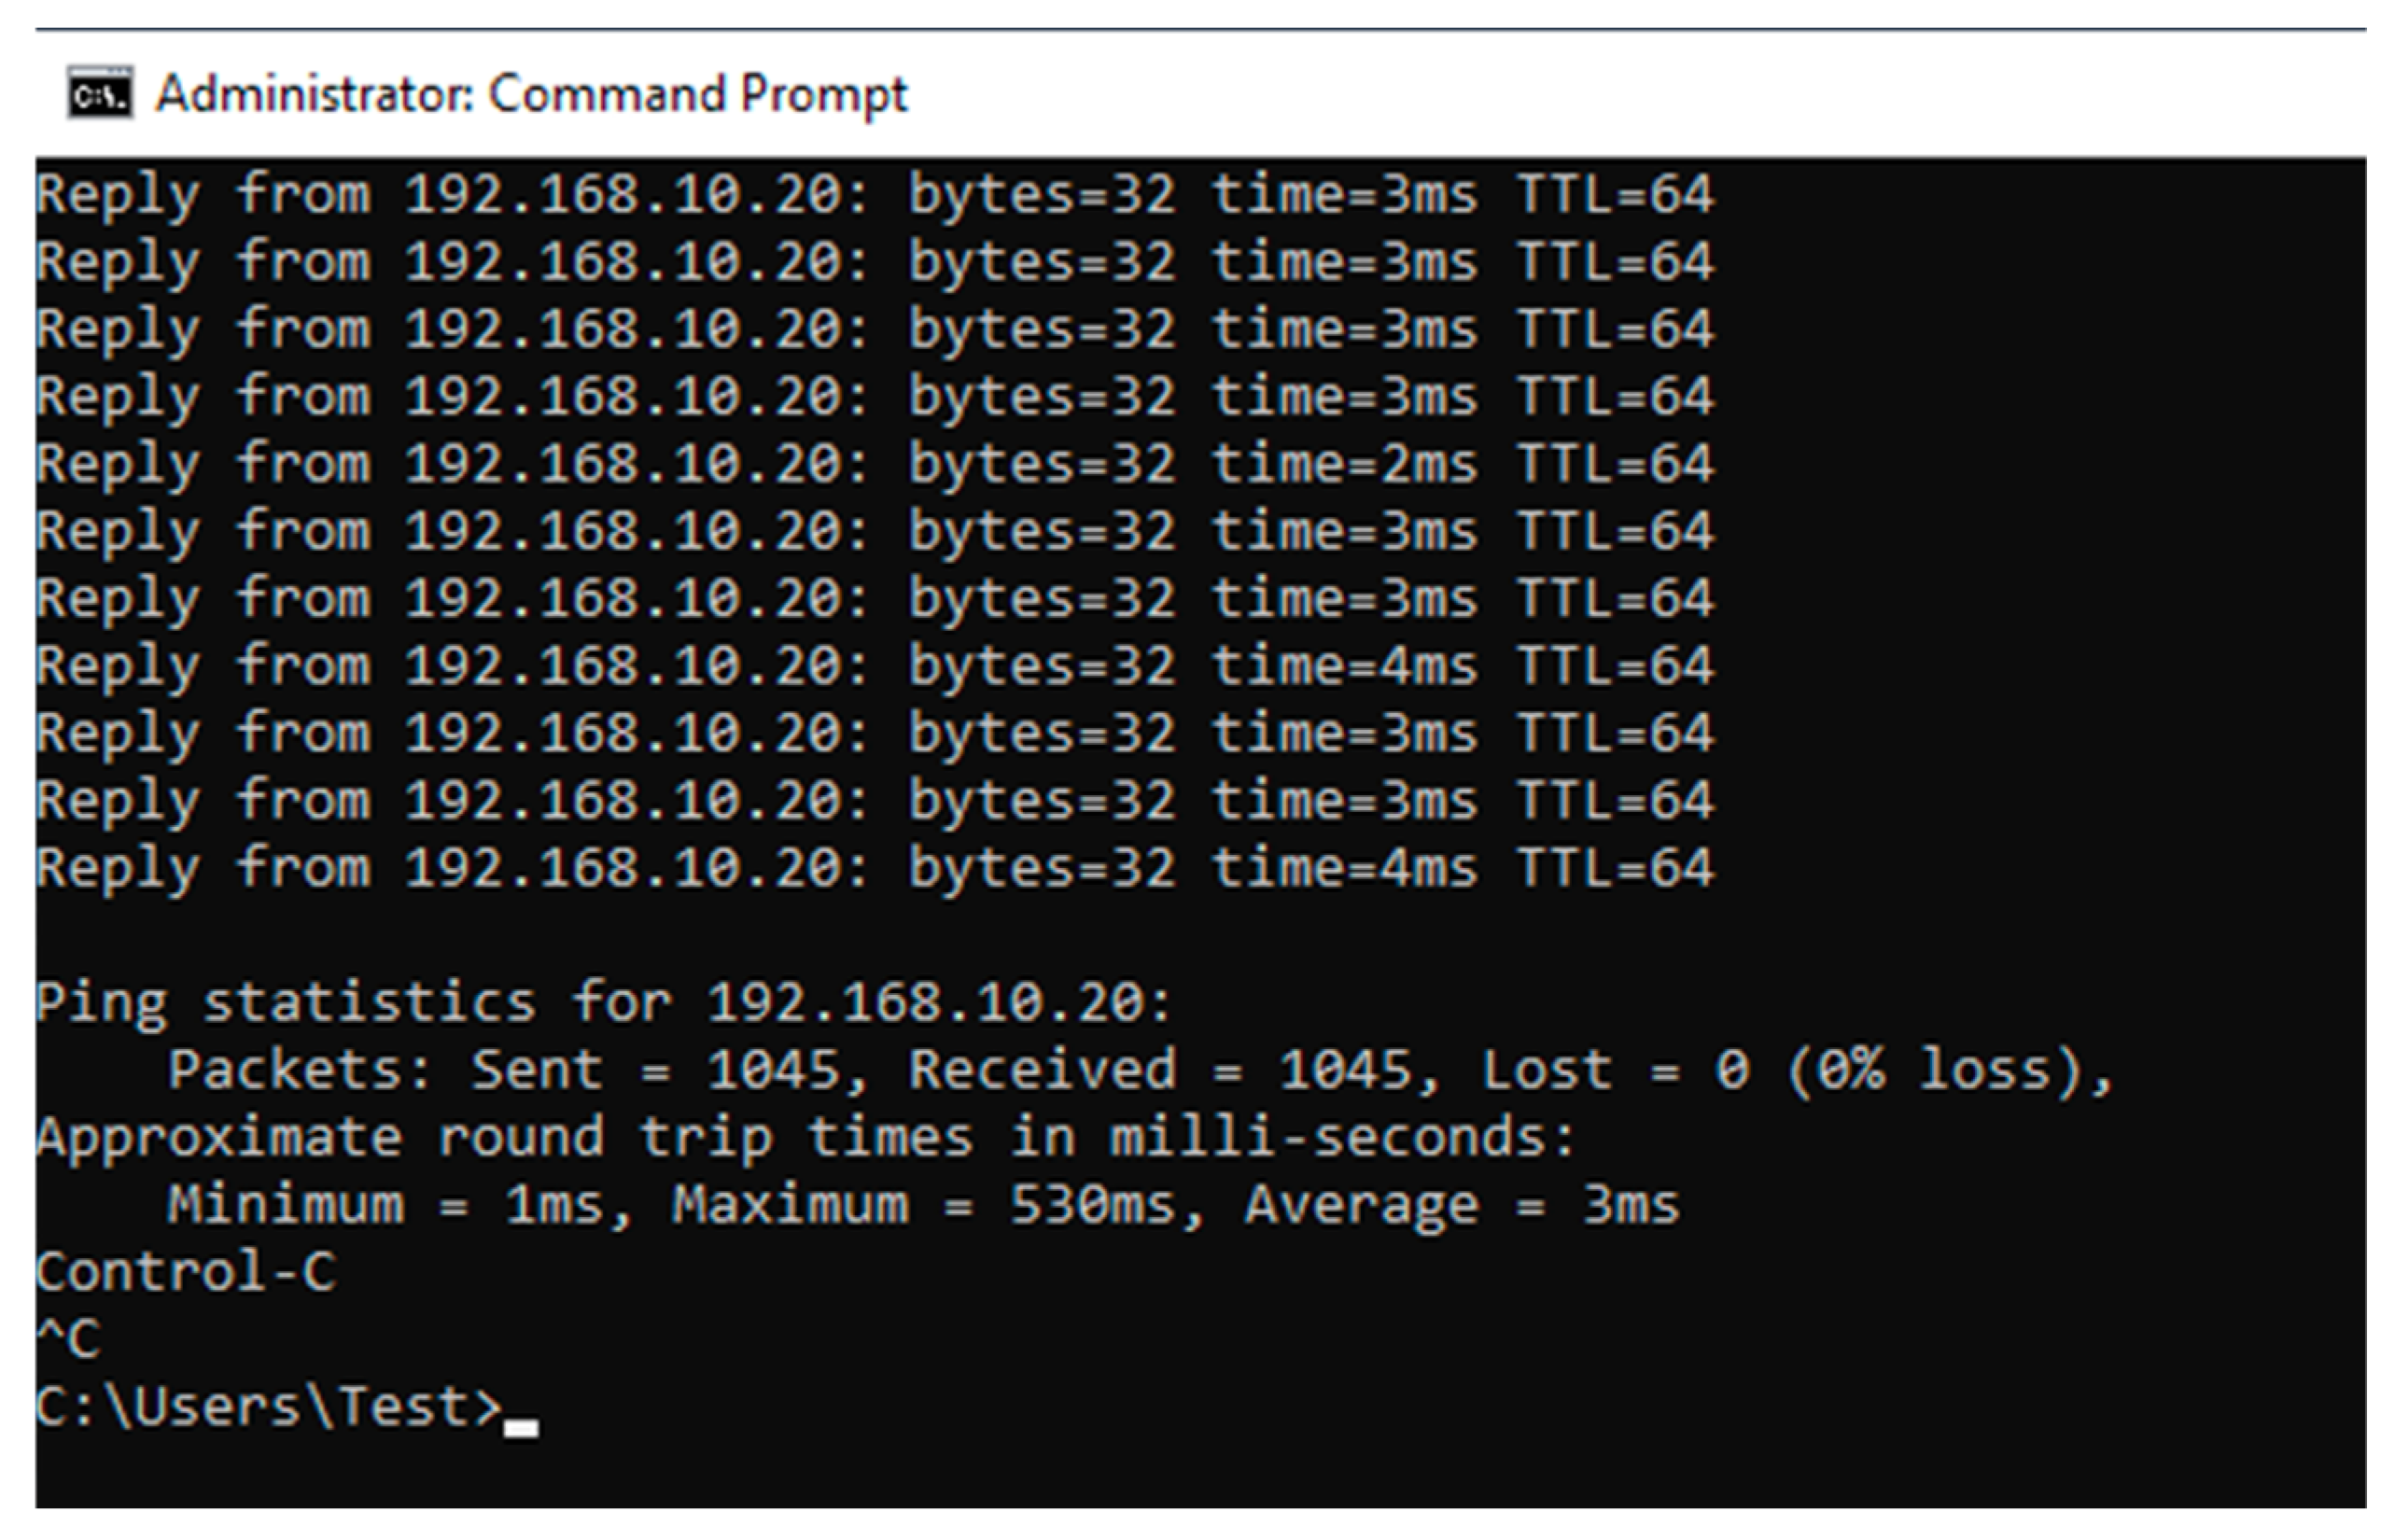The height and width of the screenshot is (1540, 2395).
Task: Click the empty title bar area beside the title
Action: 1600,94
